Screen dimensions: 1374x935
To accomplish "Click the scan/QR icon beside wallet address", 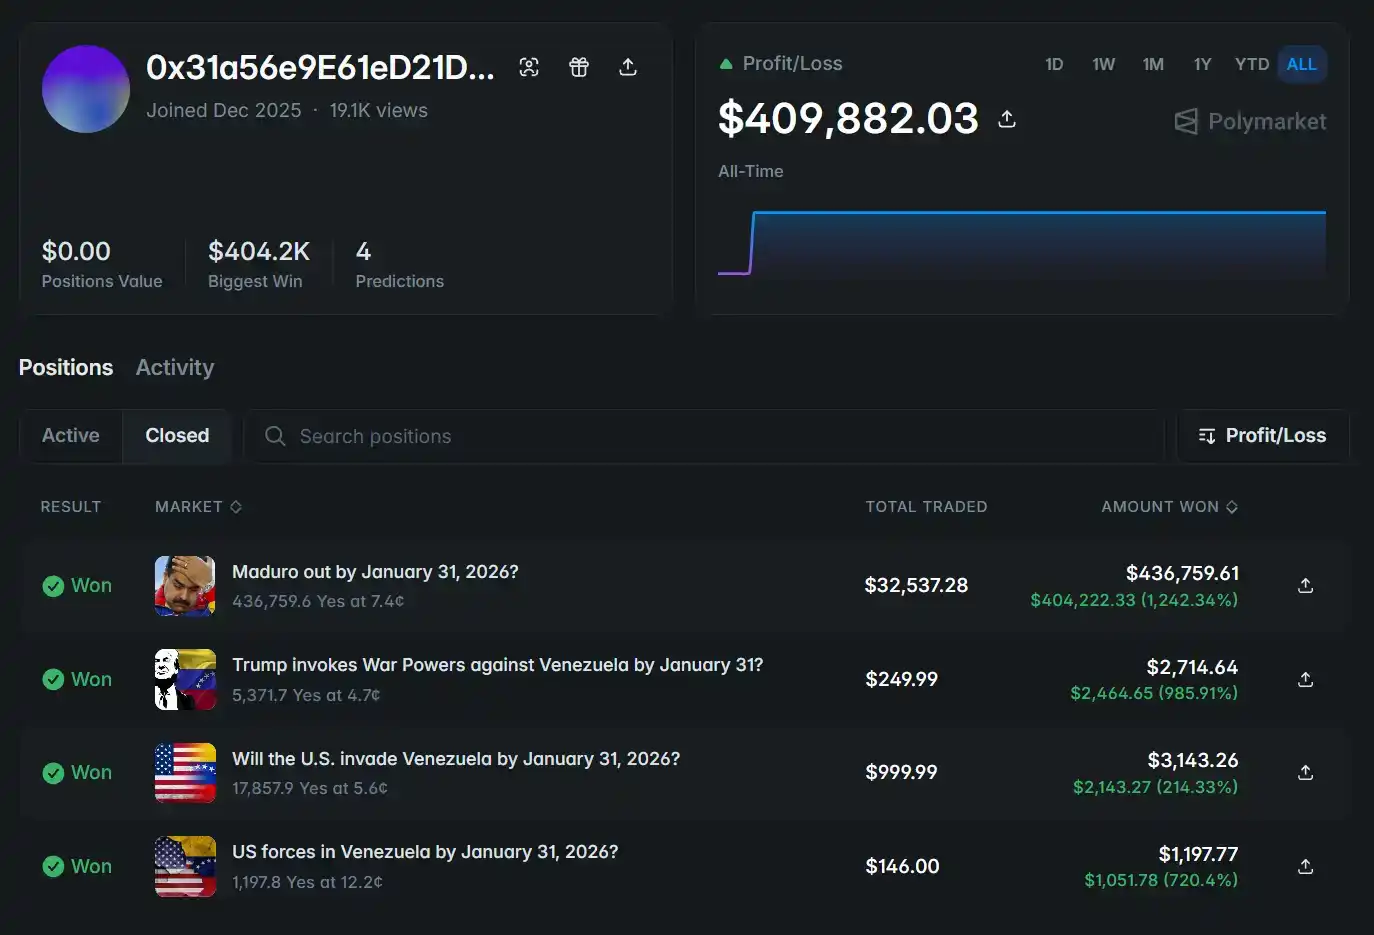I will [x=529, y=67].
